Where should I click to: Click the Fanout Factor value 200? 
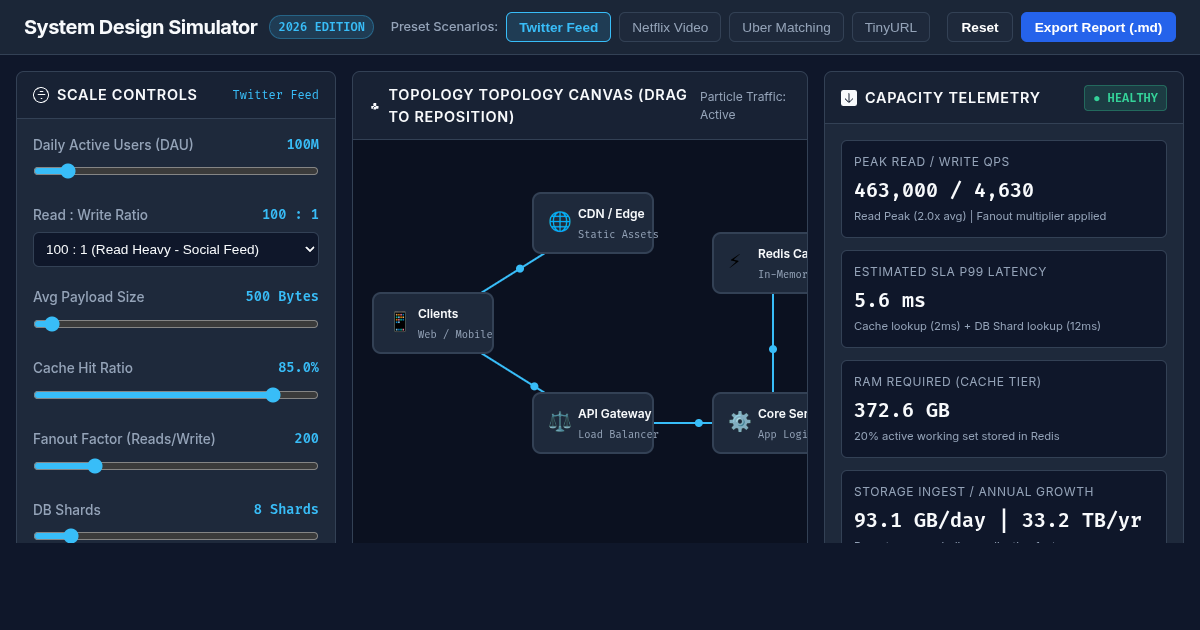307,438
